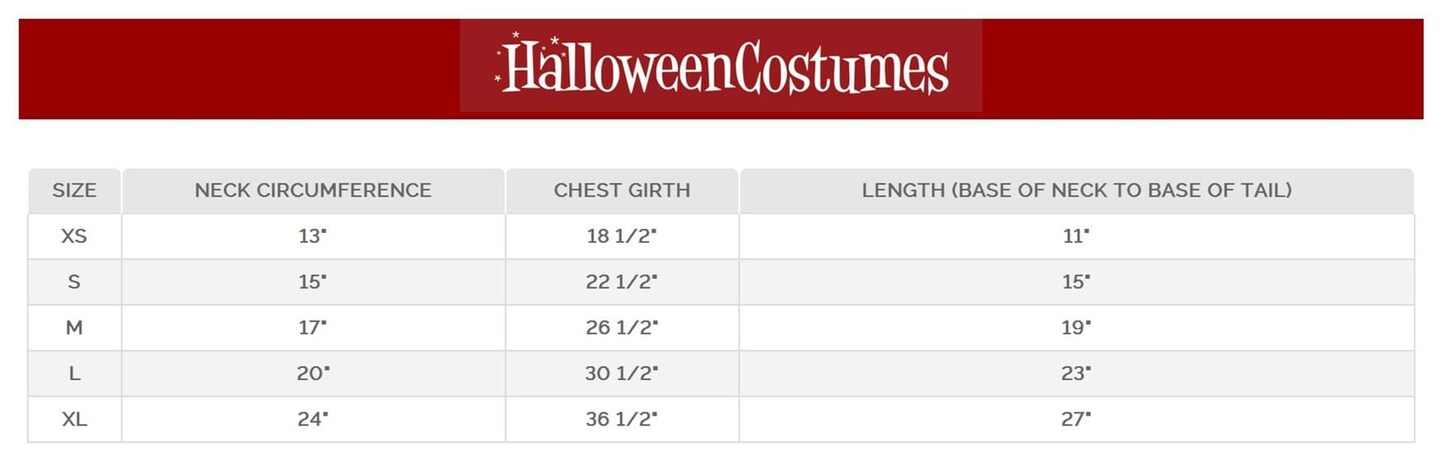Select the 36 1/2" chest girth cell
This screenshot has height=470, width=1440.
point(622,420)
